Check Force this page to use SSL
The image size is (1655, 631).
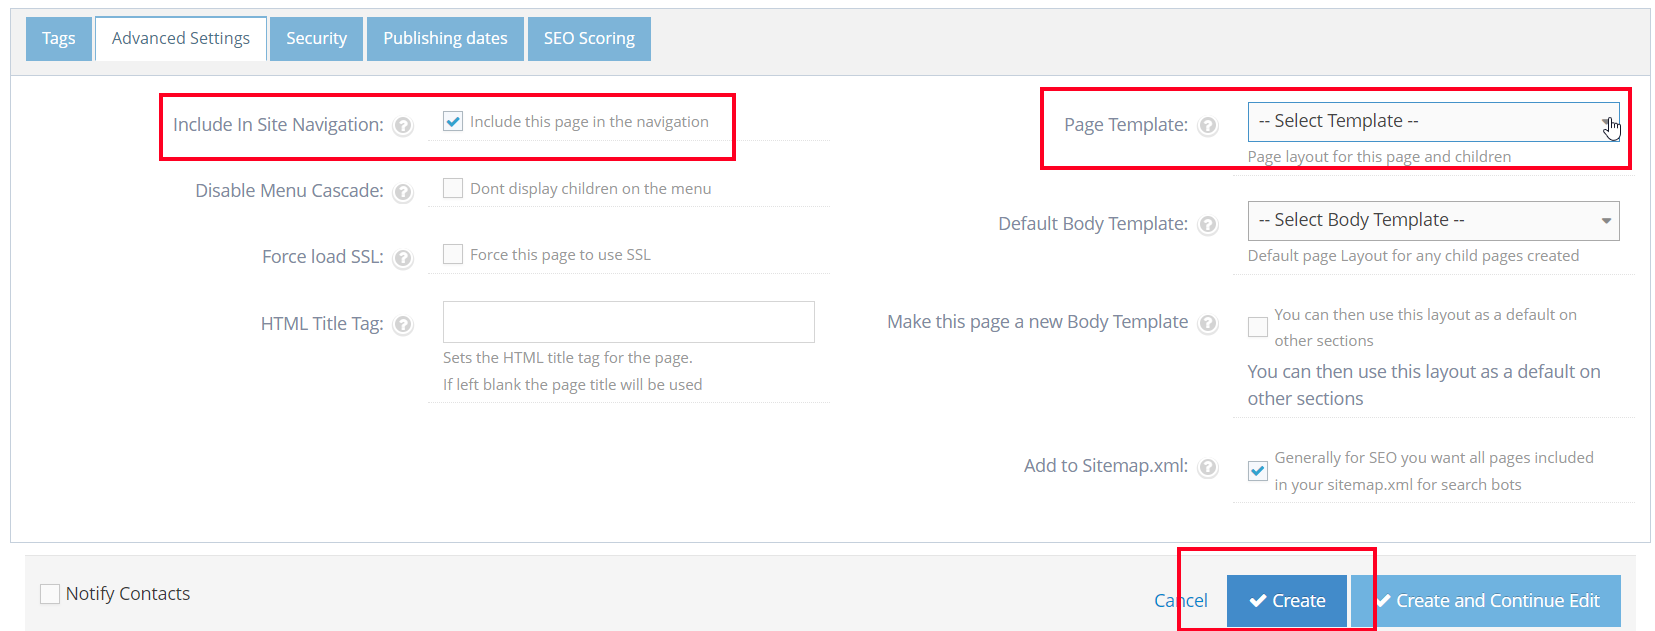tap(453, 254)
